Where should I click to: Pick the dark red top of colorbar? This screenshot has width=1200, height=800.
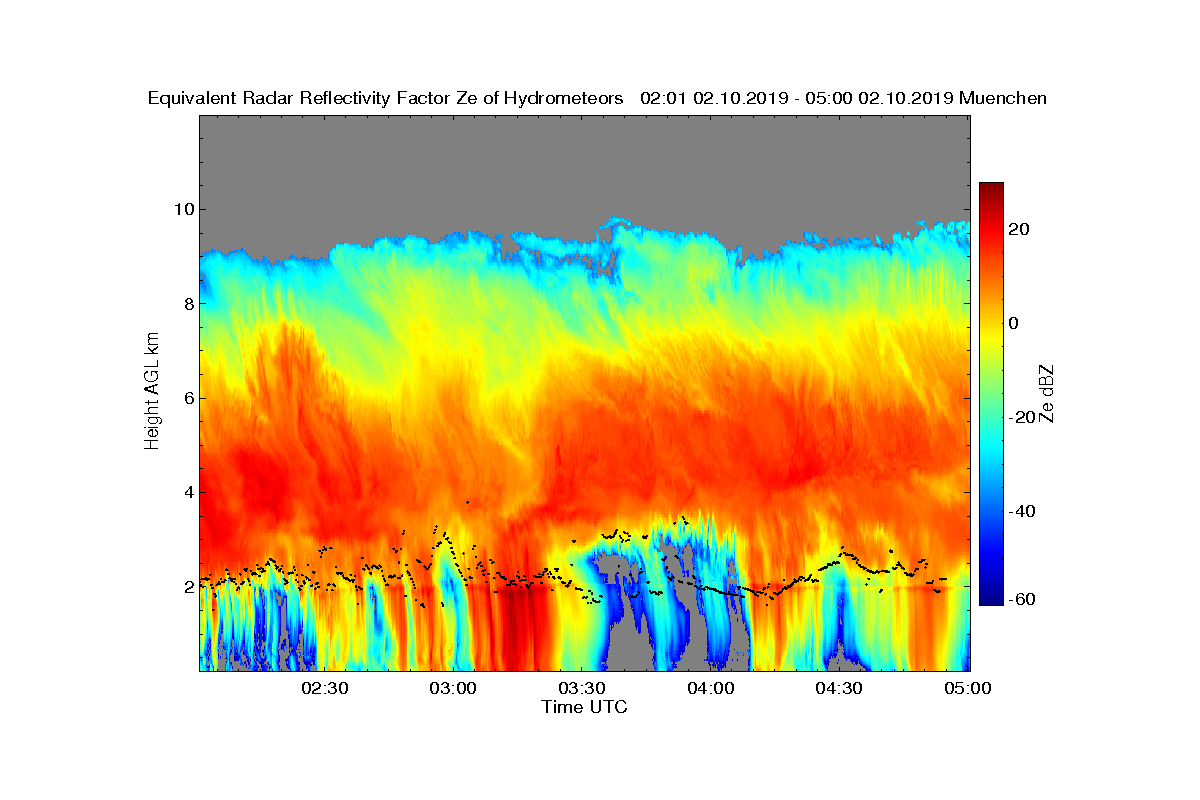click(991, 190)
